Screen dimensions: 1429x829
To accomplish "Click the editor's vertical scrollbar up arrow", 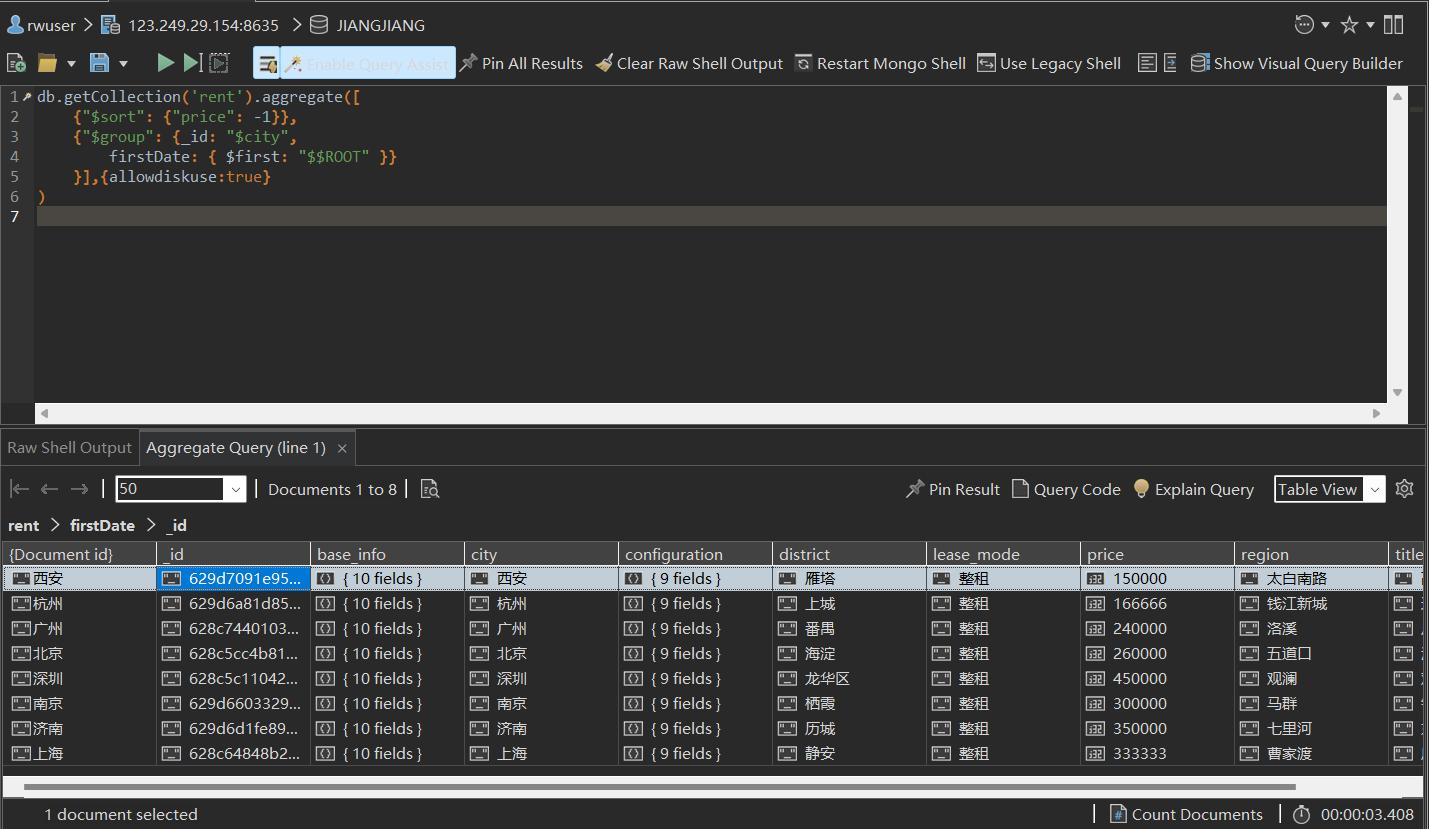I will [1397, 96].
